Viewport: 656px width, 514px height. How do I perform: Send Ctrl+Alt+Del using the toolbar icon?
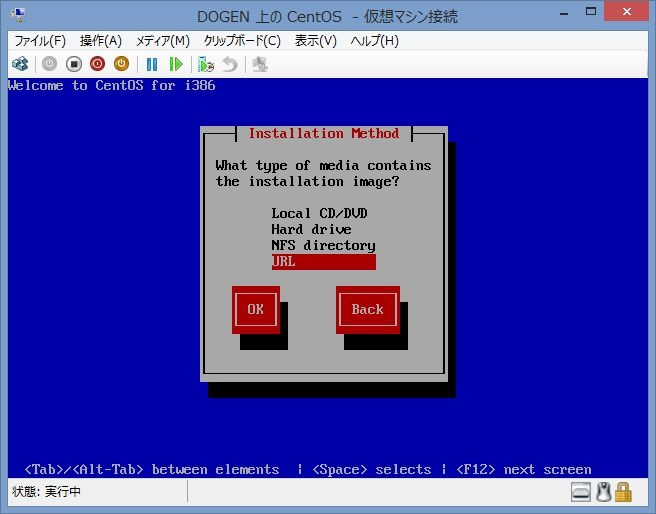[x=20, y=64]
